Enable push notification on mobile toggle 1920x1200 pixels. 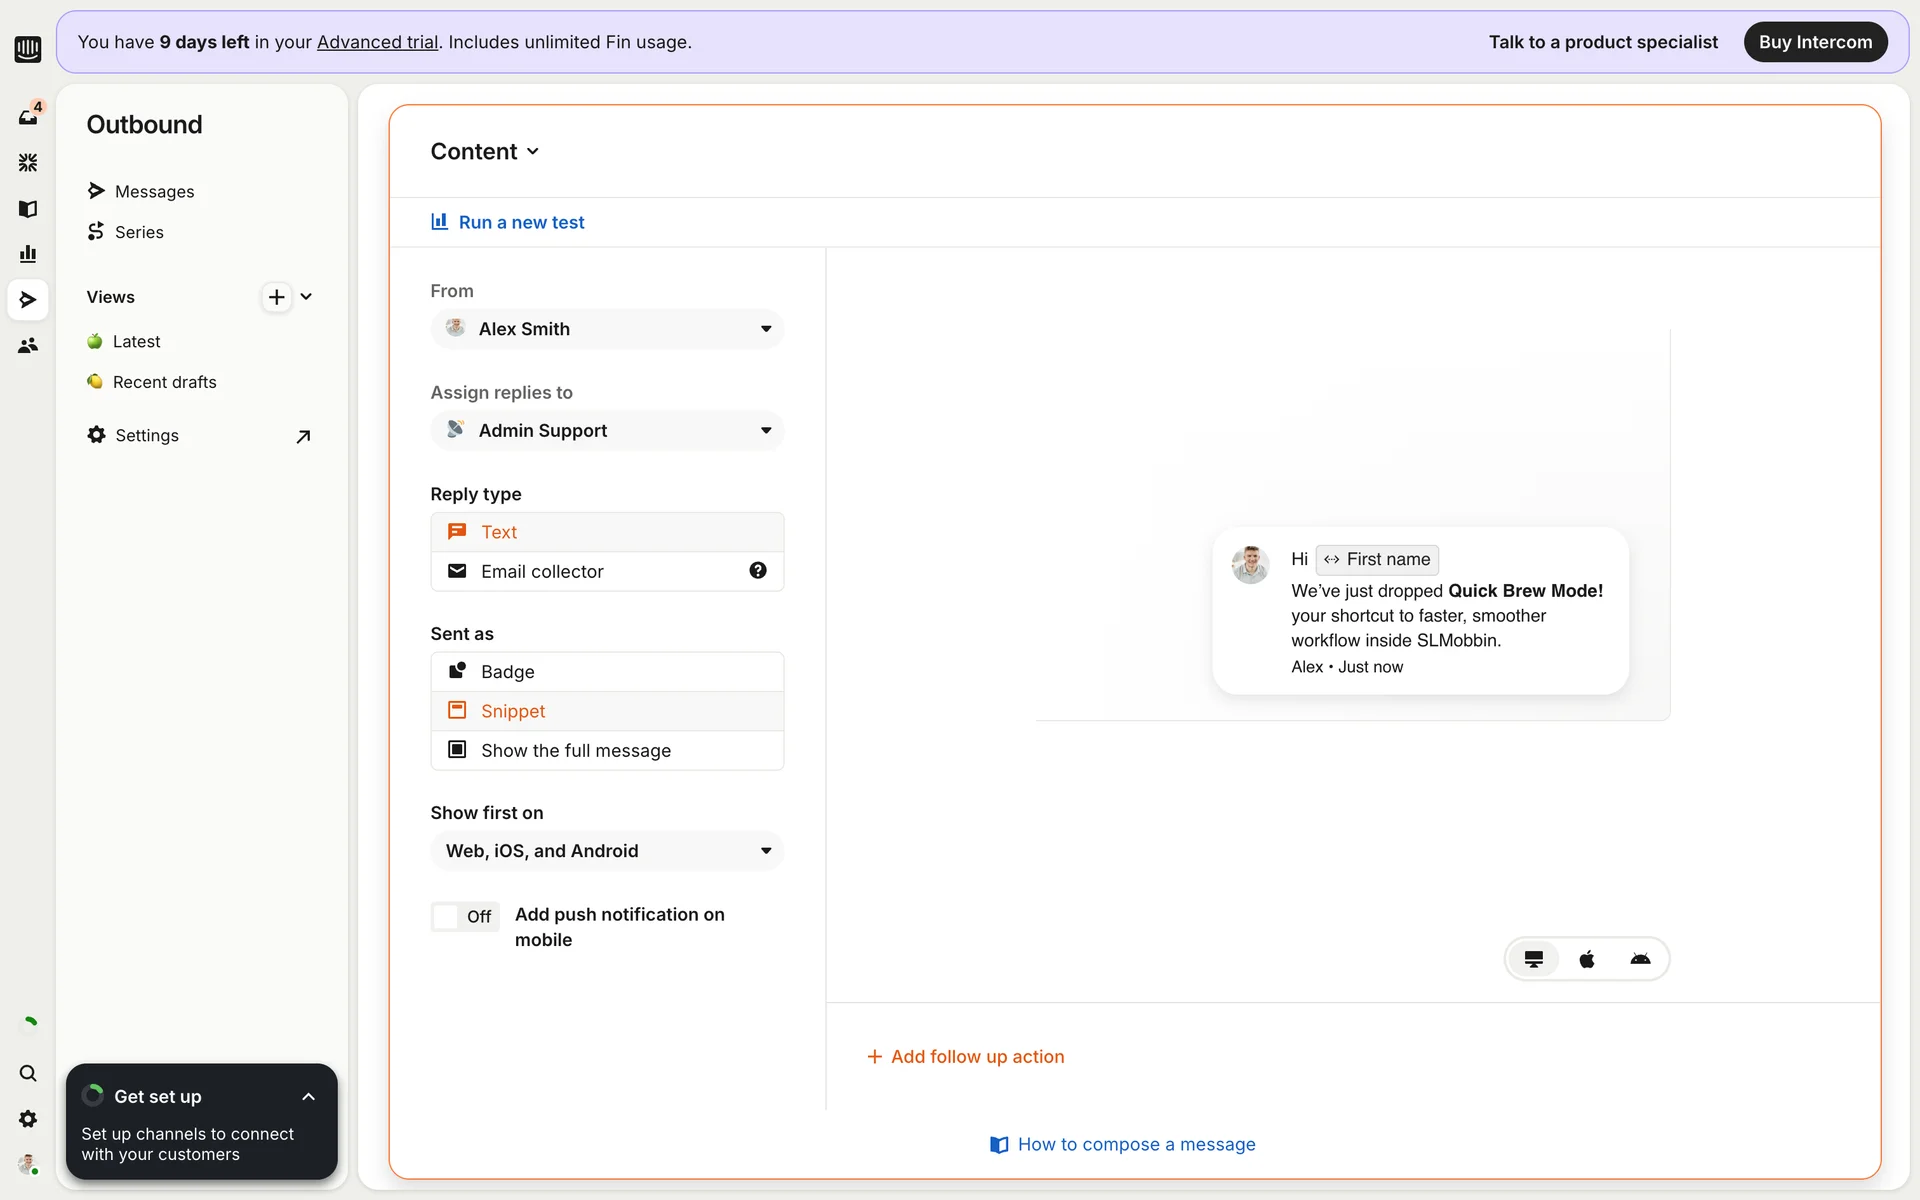pos(465,917)
